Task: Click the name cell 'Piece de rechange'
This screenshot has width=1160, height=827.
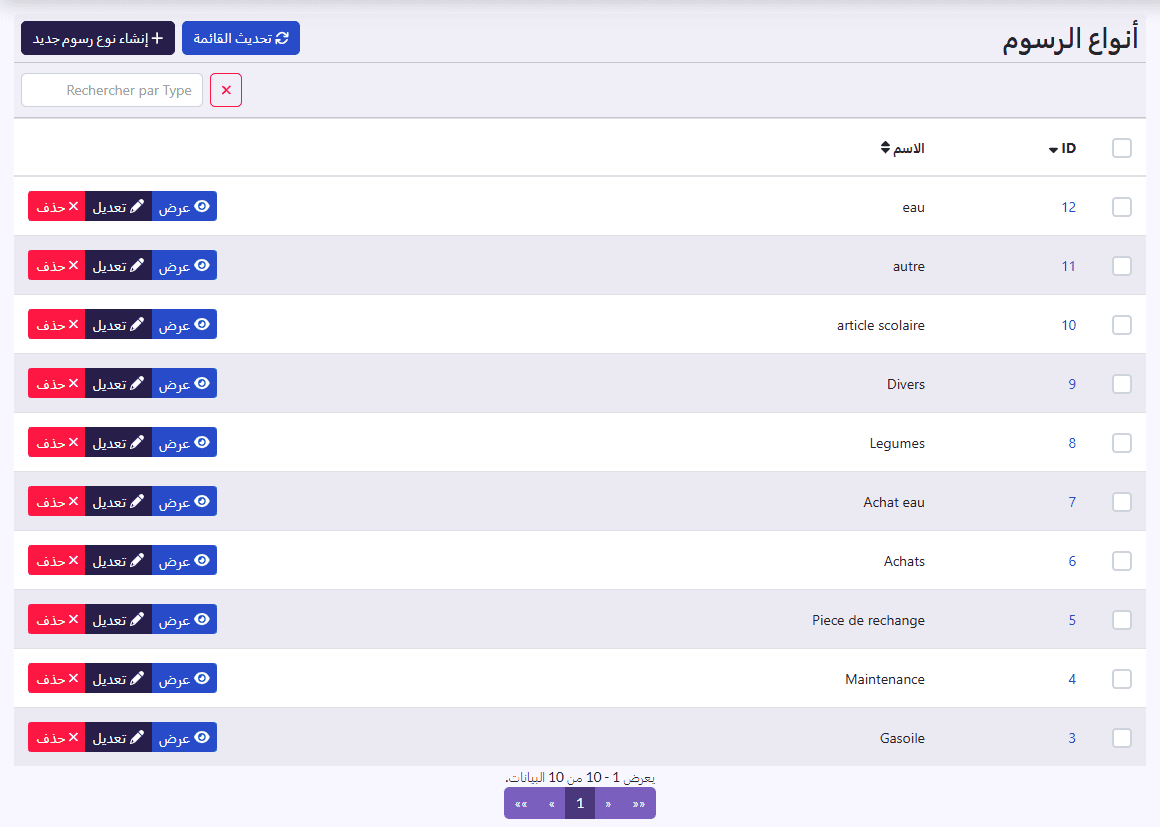Action: [x=868, y=620]
